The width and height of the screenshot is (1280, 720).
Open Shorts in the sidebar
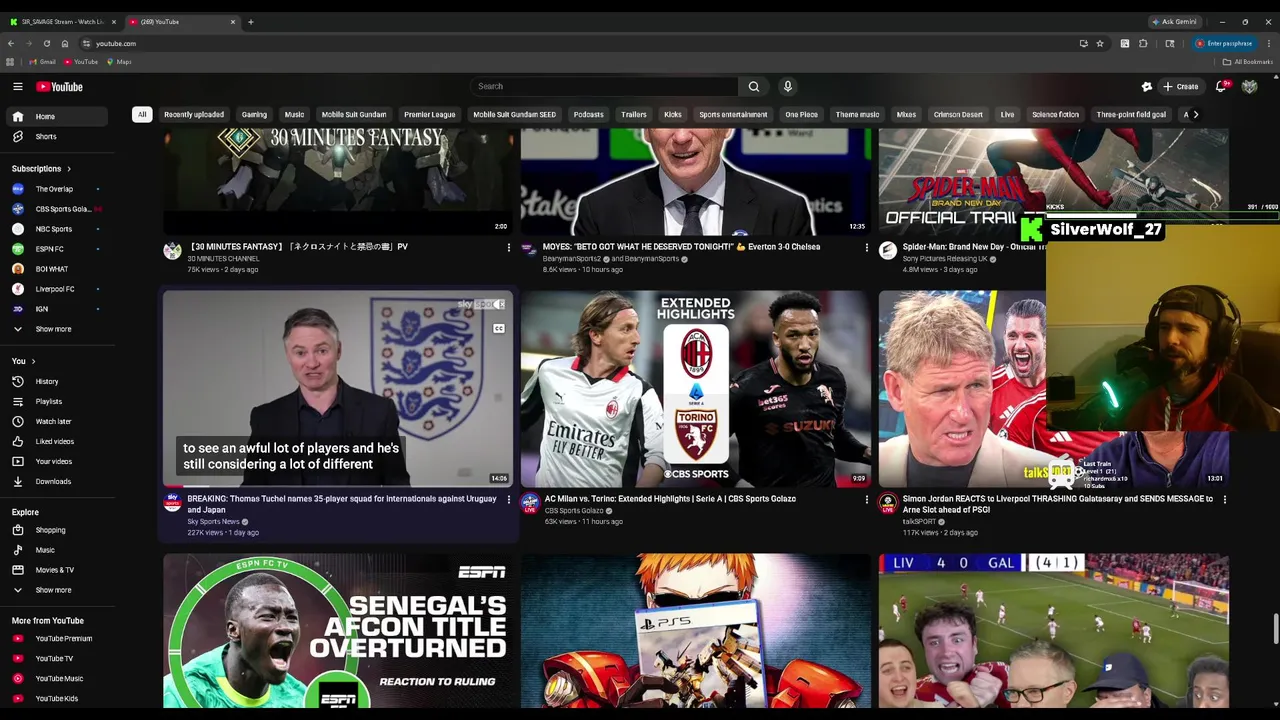coord(58,136)
